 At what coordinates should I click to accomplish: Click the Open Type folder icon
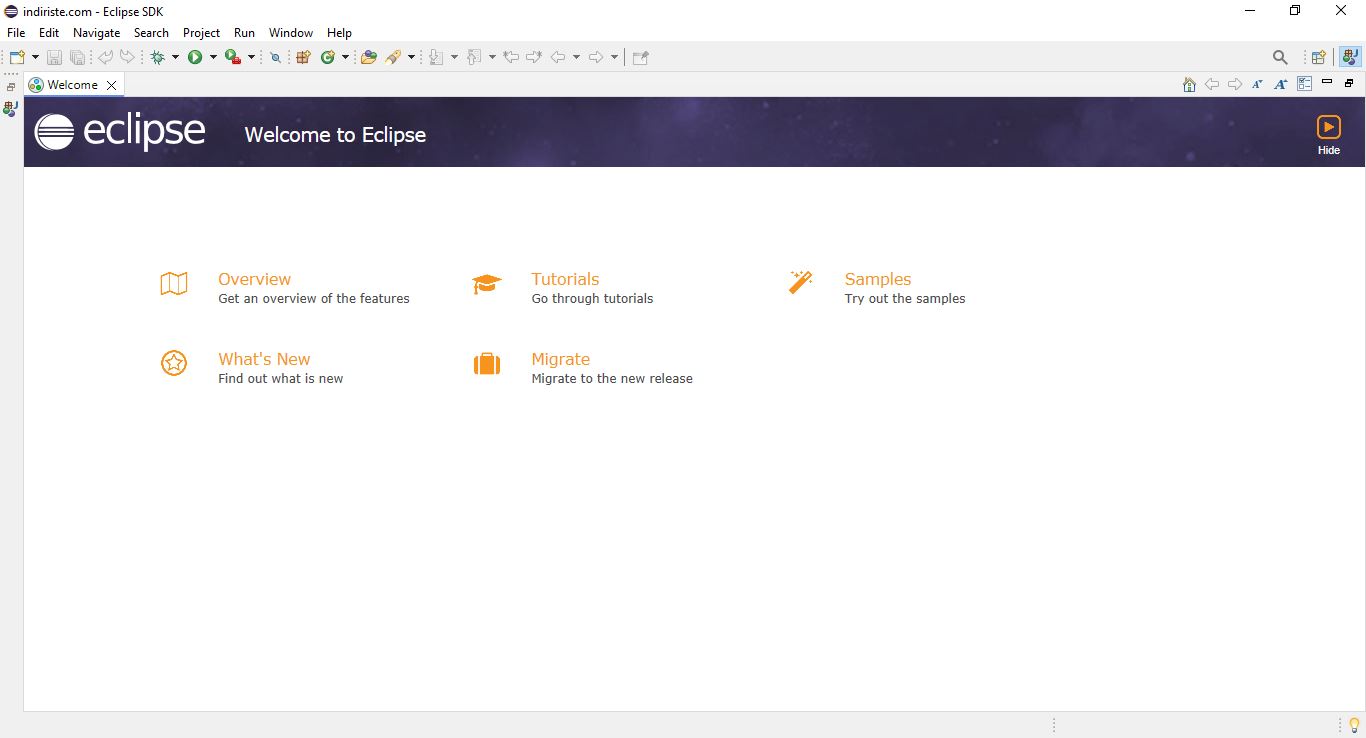click(x=369, y=58)
